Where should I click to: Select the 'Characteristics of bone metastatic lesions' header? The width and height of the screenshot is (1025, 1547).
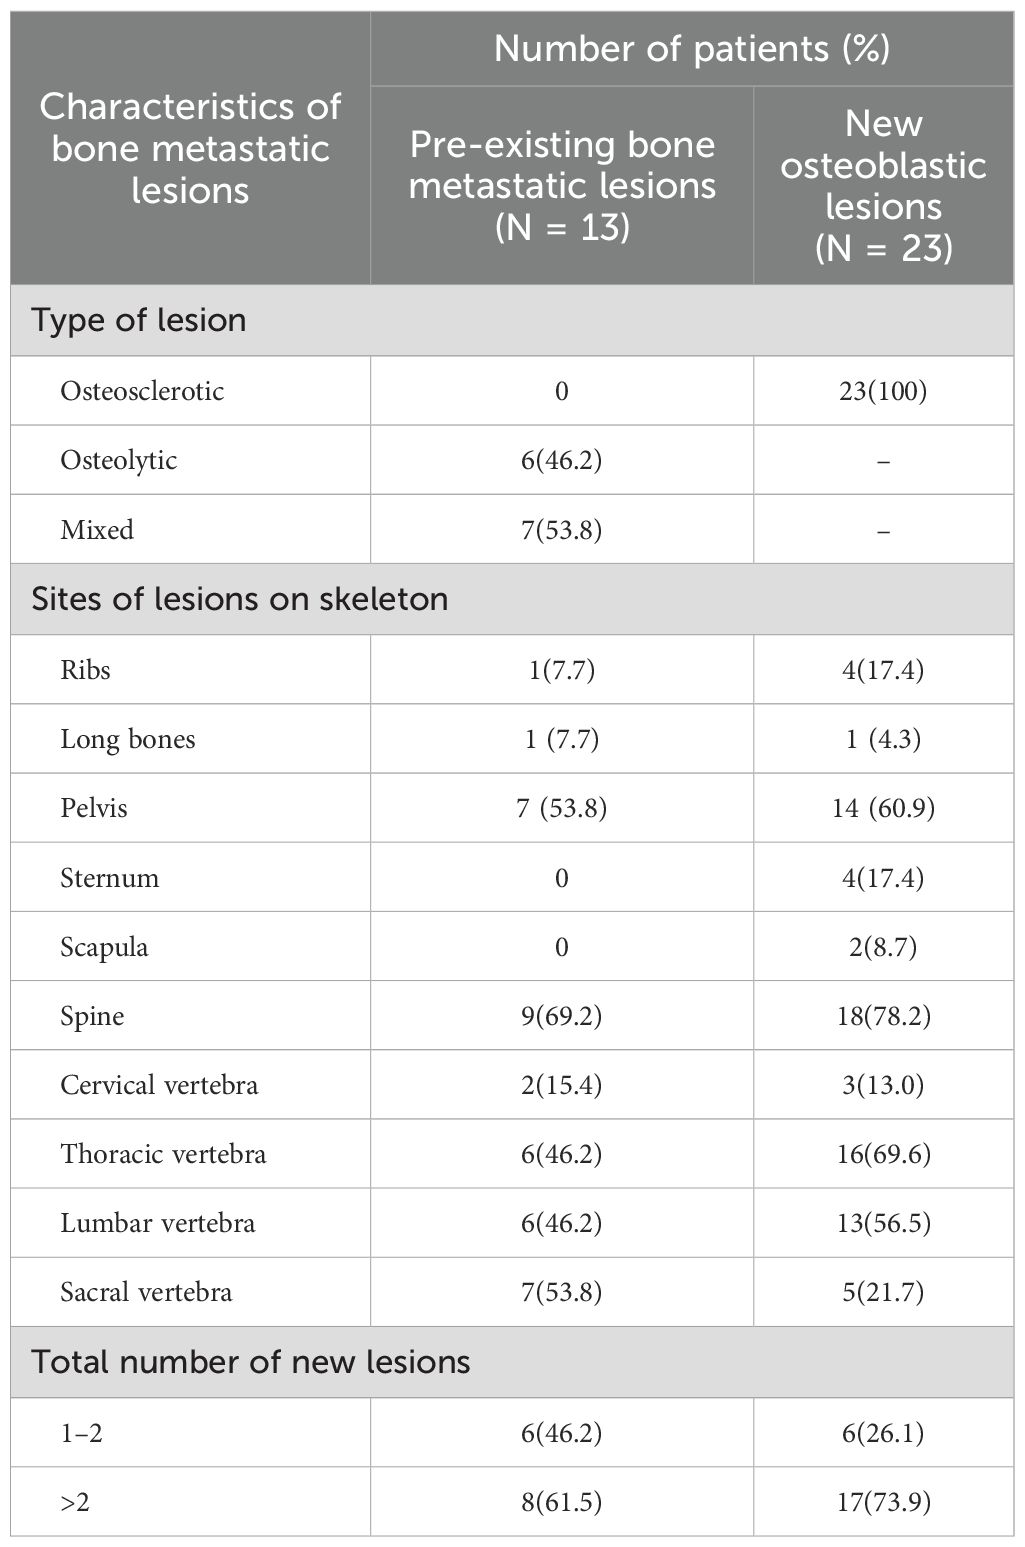[190, 148]
